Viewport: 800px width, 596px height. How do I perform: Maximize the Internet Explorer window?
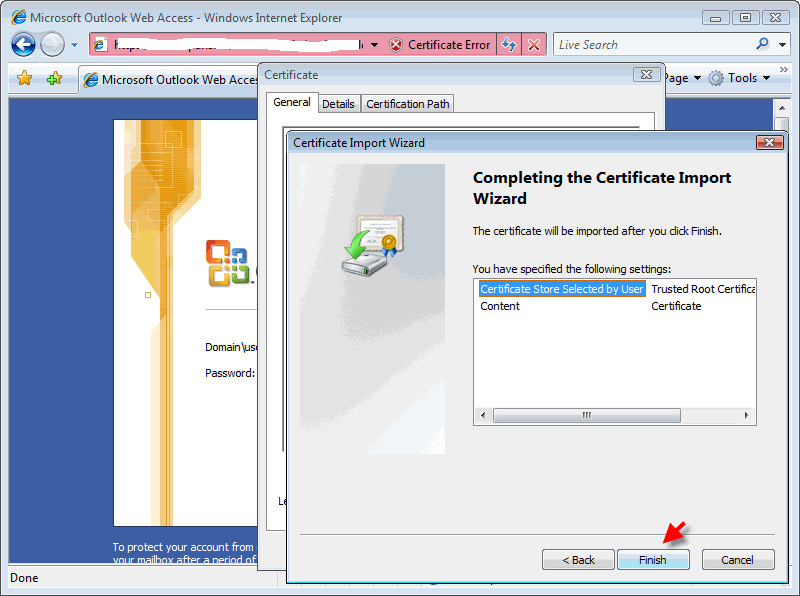[x=745, y=18]
